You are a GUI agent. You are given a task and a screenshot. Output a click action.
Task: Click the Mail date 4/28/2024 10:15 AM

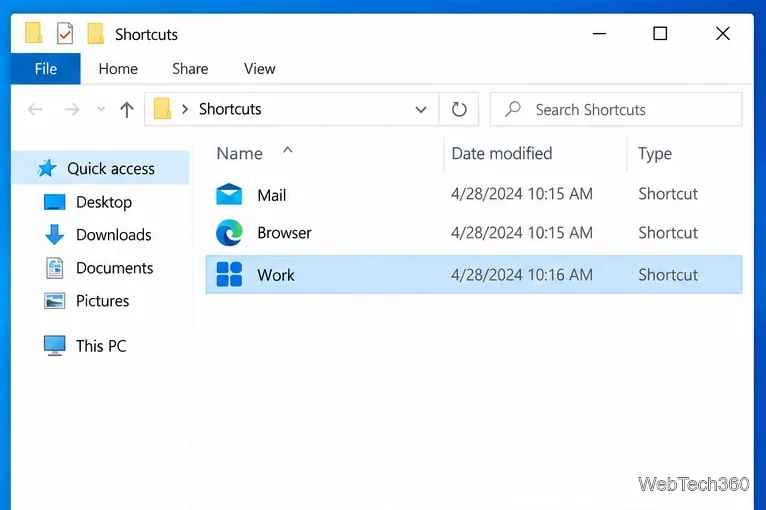click(522, 194)
